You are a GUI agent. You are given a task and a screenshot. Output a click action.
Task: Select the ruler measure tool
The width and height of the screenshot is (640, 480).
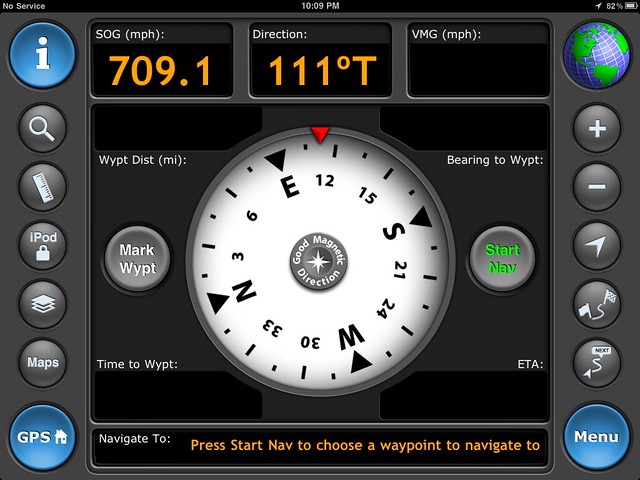(x=42, y=187)
